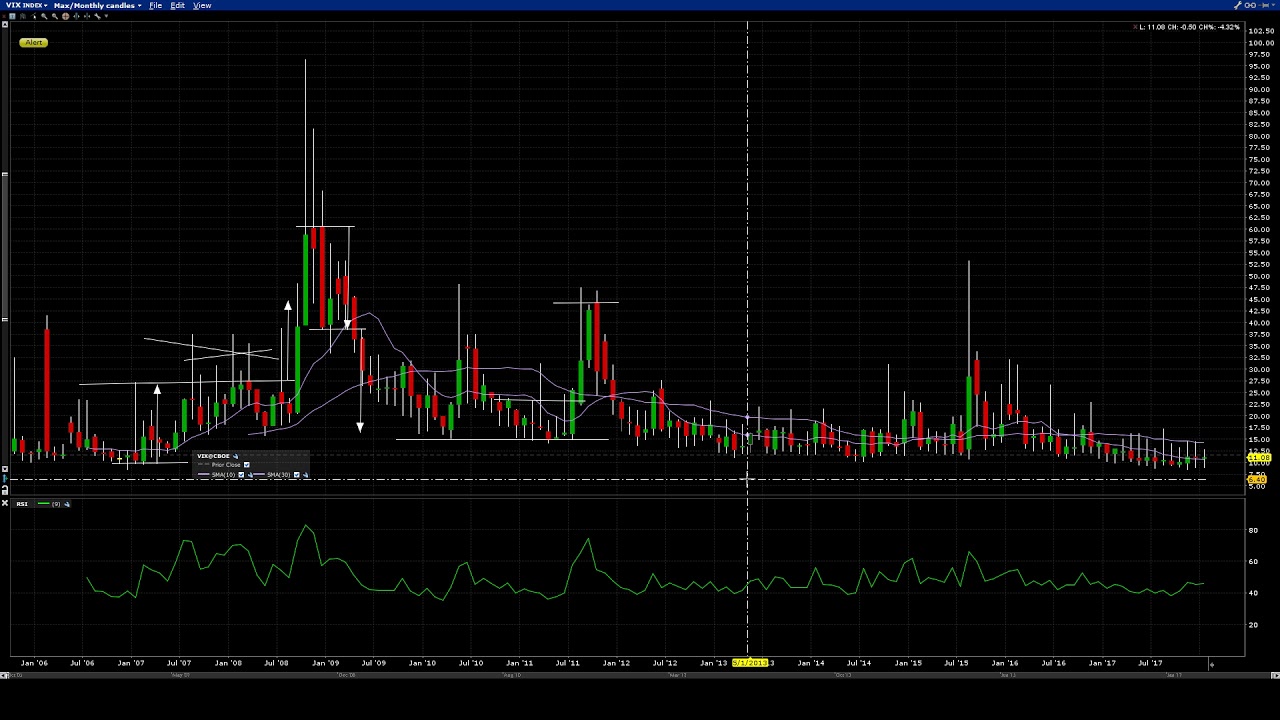Open the File menu
Screen dimensions: 1280x720
tap(155, 5)
